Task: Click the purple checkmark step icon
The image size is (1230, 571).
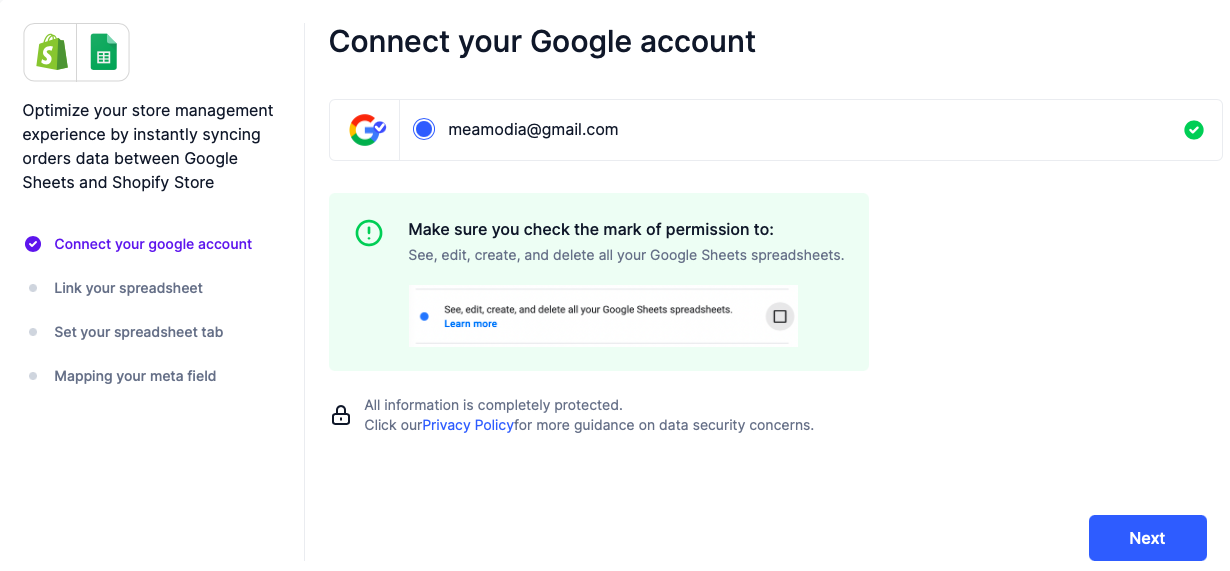Action: pos(33,244)
